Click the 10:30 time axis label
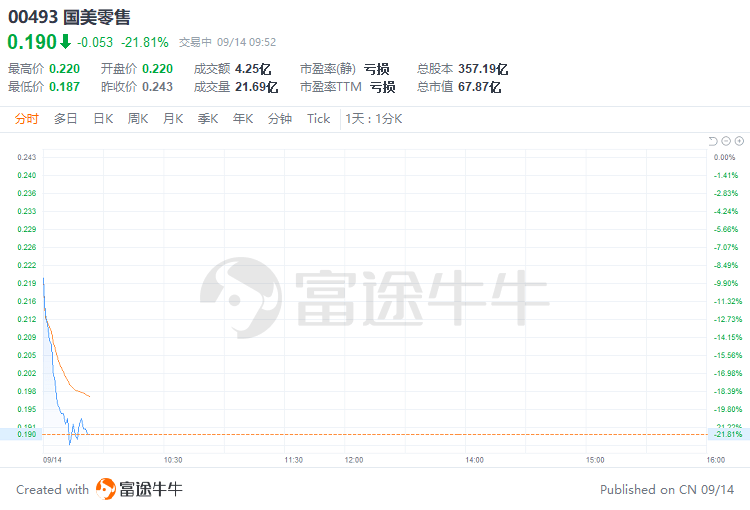The image size is (750, 510). [x=173, y=460]
